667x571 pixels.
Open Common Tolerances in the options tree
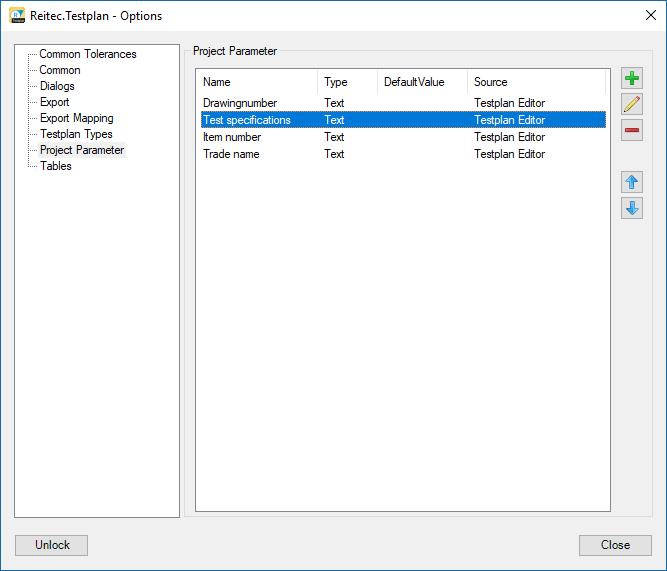click(x=87, y=54)
